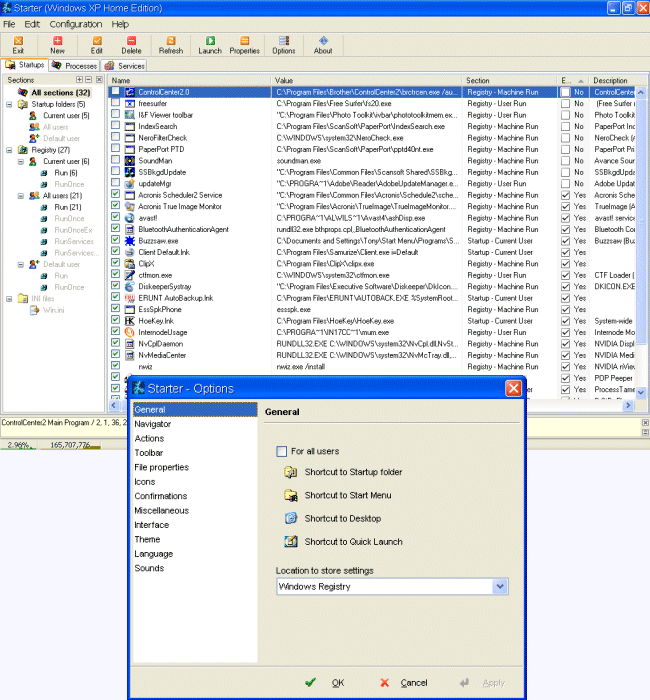Click Cancel in Options dialog
This screenshot has width=650, height=700.
(404, 683)
